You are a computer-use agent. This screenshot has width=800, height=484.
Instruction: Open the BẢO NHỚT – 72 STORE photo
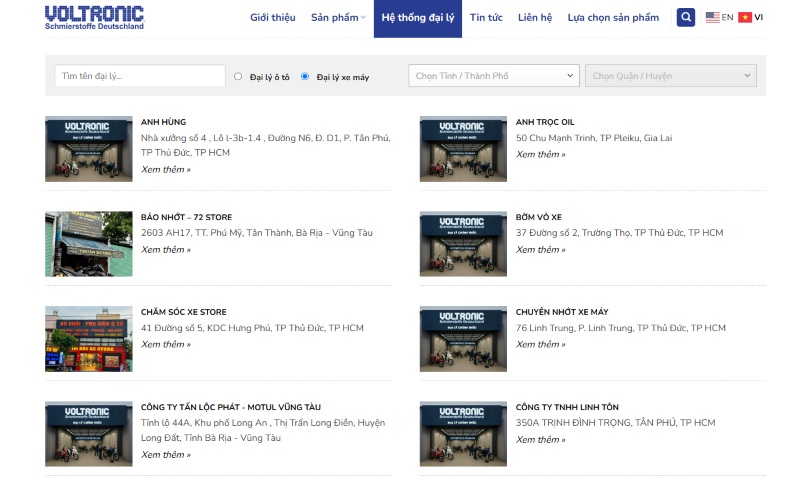click(88, 244)
